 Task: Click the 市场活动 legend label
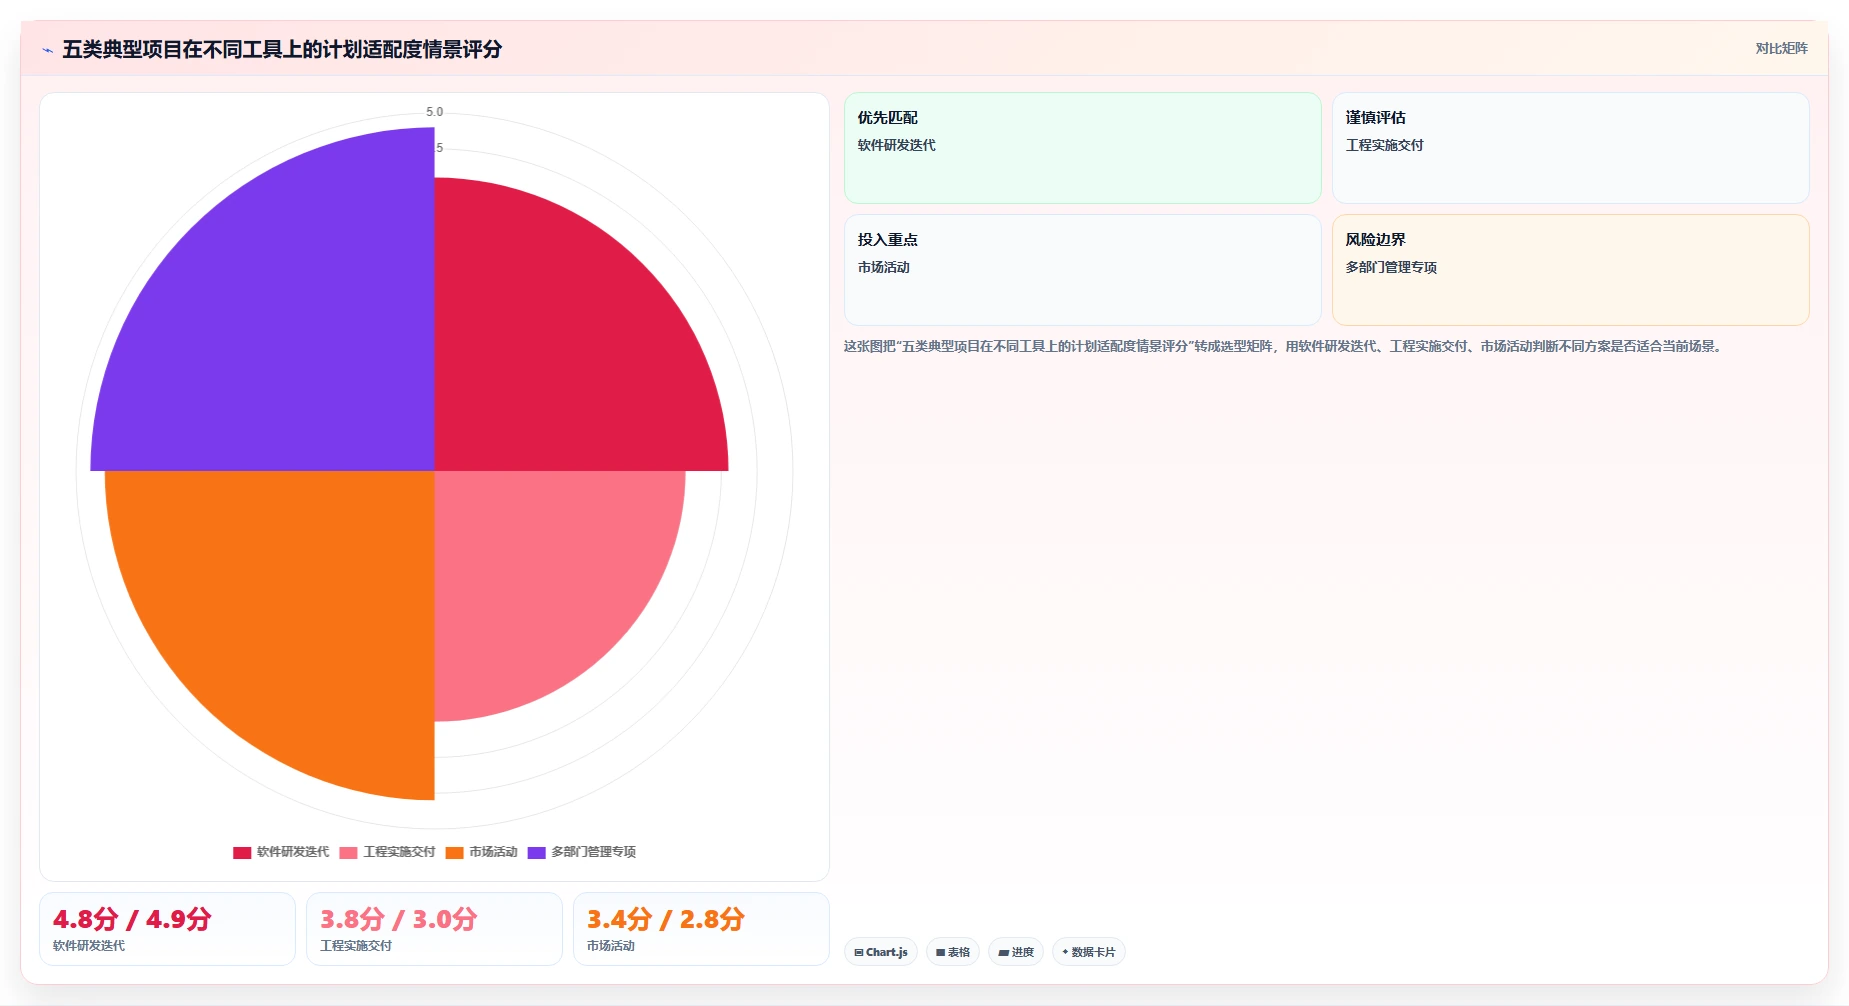pos(493,852)
